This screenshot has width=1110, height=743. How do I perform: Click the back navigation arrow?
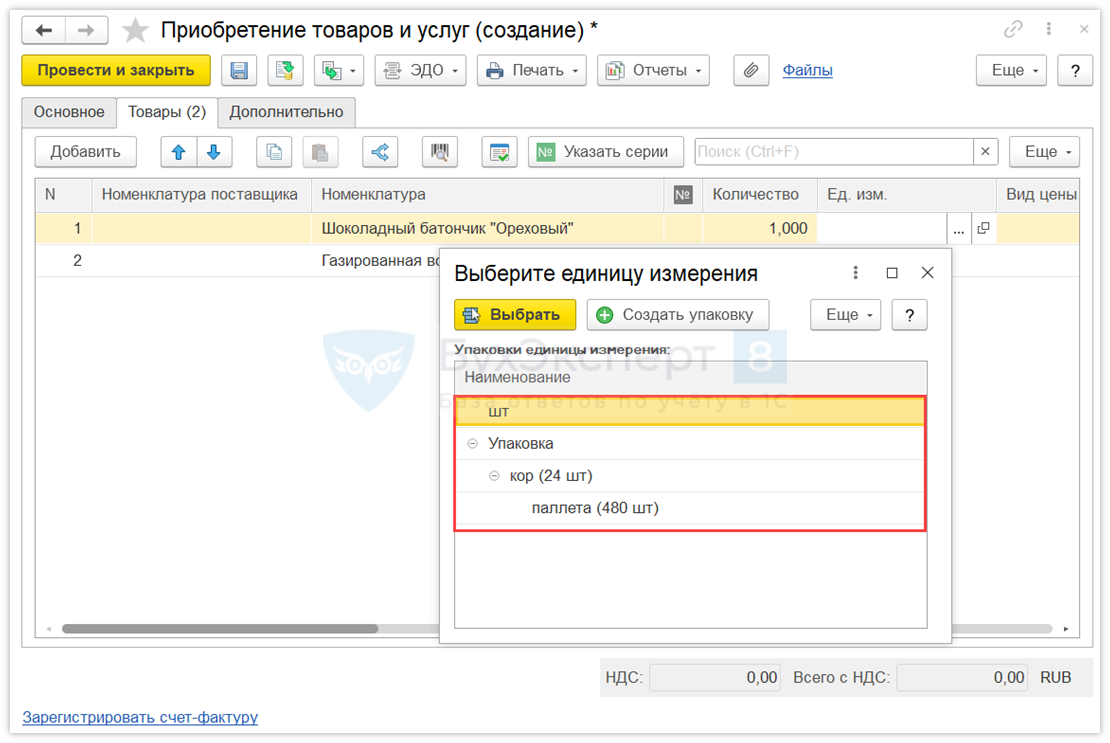coord(44,30)
